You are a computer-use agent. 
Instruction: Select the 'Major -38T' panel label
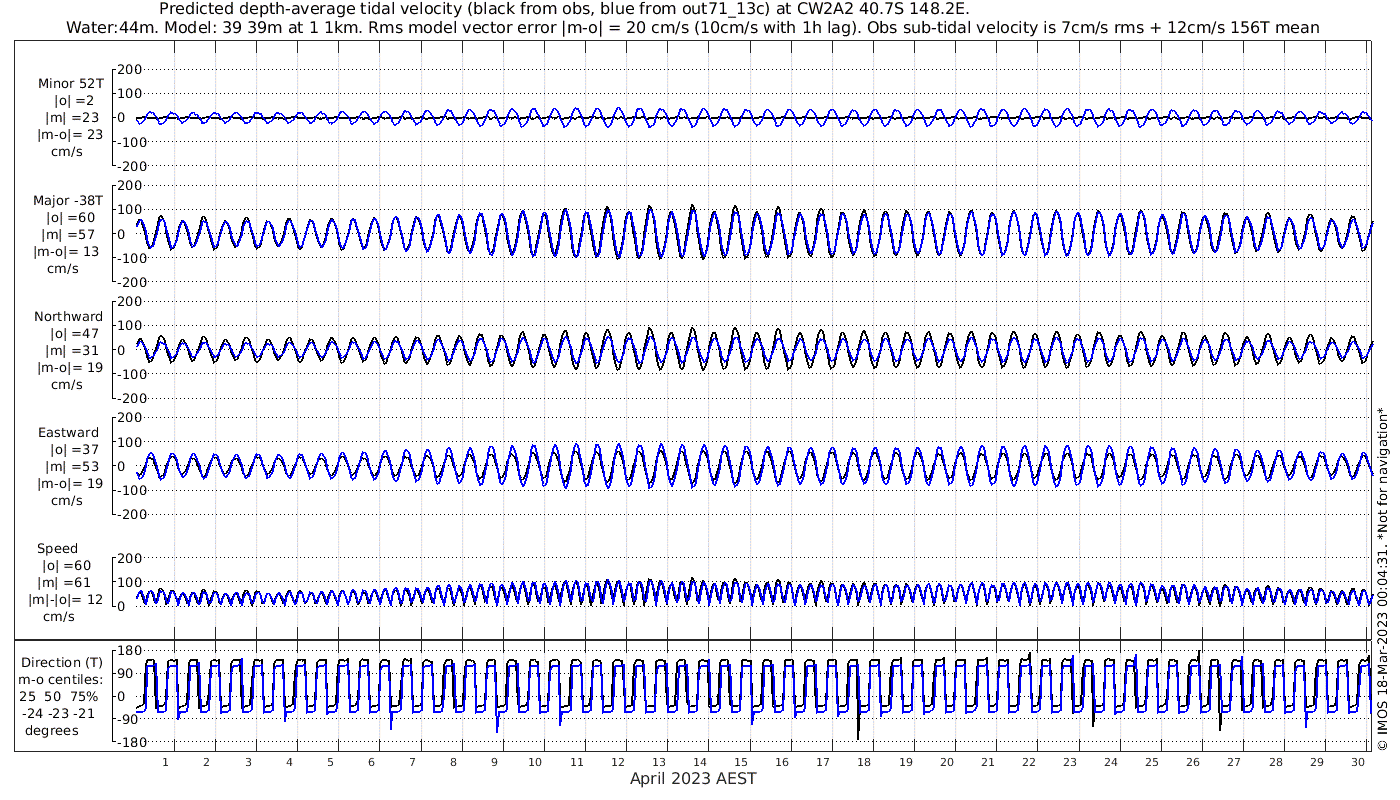[x=69, y=201]
